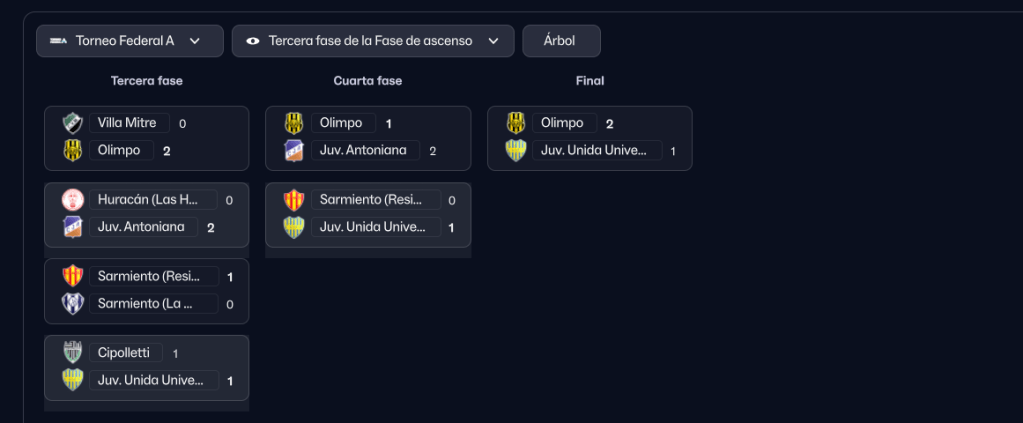Open the Villa Mitre team name link

point(129,123)
